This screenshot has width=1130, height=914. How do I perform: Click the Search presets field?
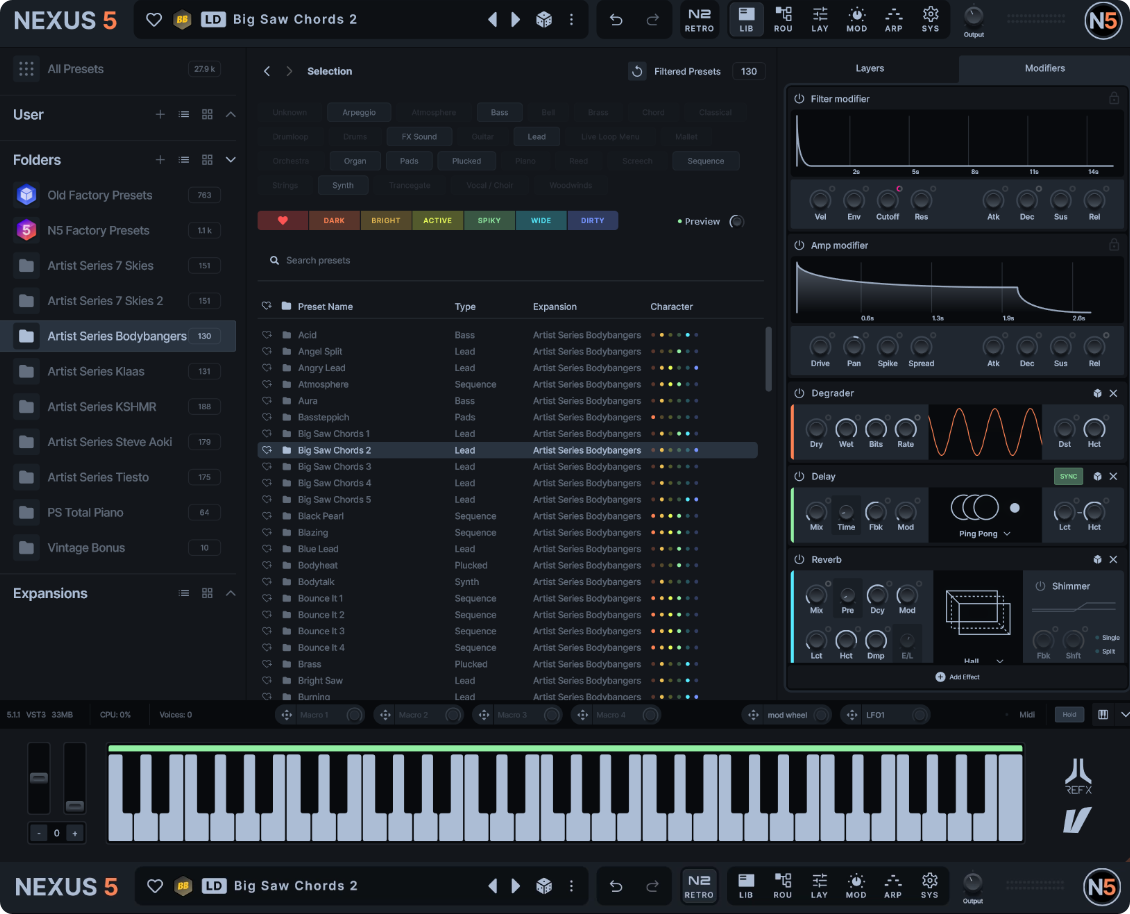click(x=510, y=260)
